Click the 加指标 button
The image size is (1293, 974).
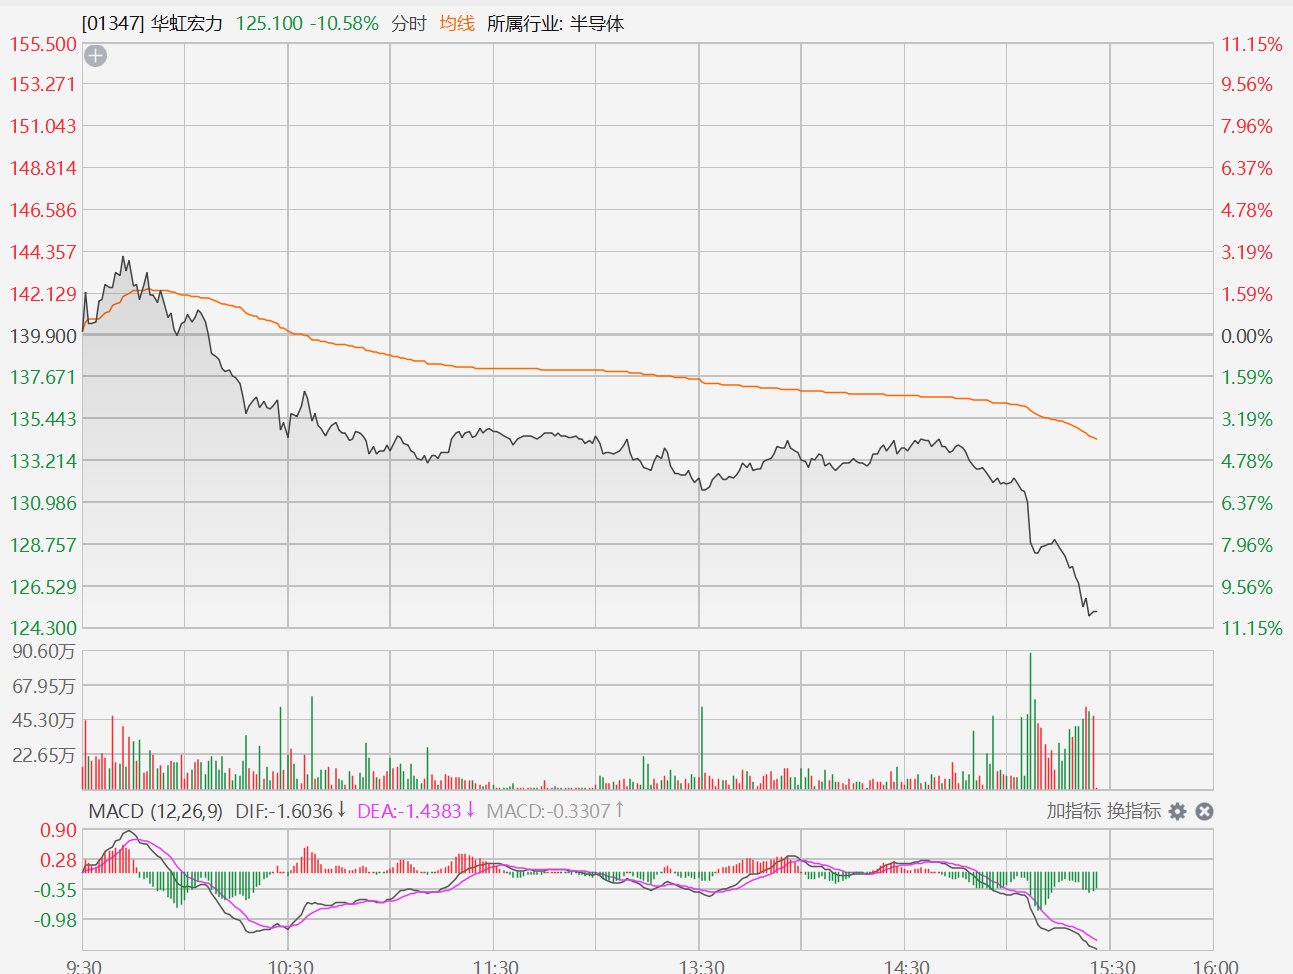(x=1073, y=811)
